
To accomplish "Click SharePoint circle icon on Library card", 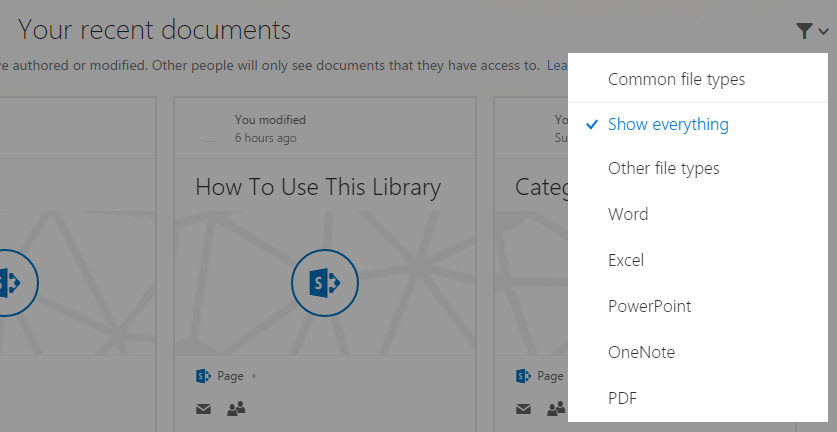I will (325, 283).
